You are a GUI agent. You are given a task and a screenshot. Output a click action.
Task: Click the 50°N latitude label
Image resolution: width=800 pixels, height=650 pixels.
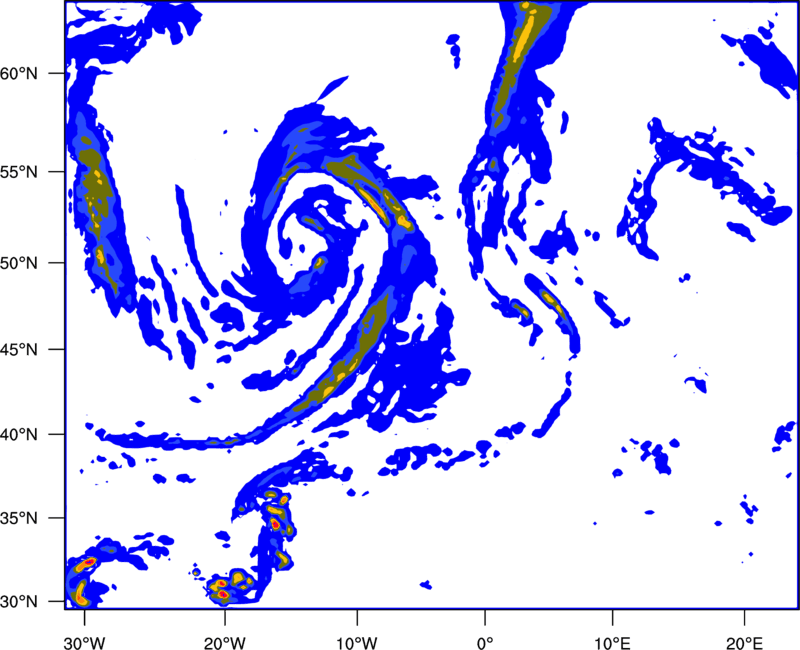pyautogui.click(x=19, y=263)
